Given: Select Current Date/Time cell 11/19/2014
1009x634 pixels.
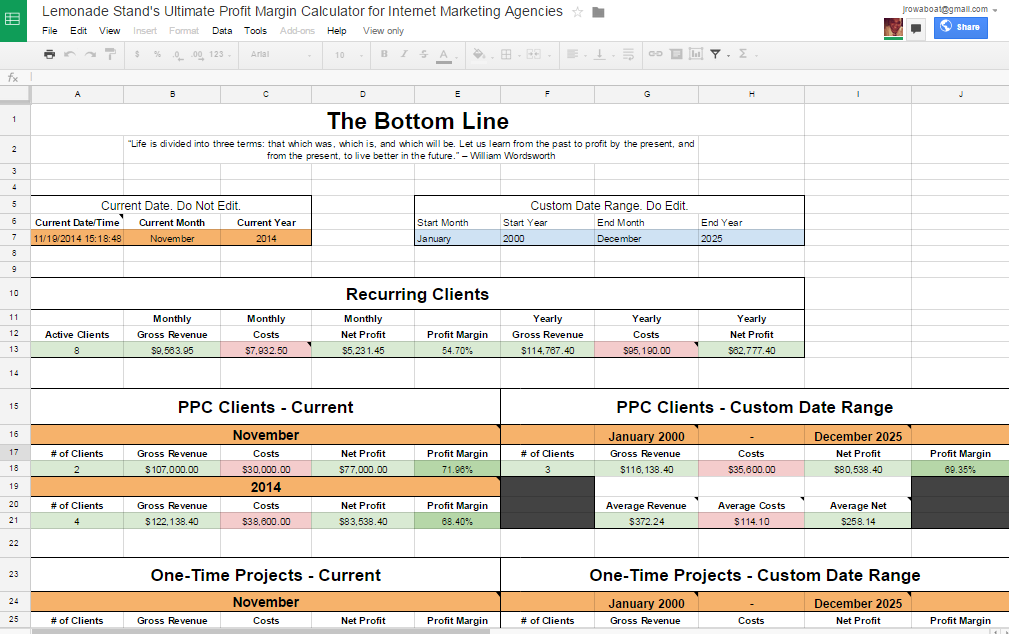Looking at the screenshot, I should pos(77,238).
